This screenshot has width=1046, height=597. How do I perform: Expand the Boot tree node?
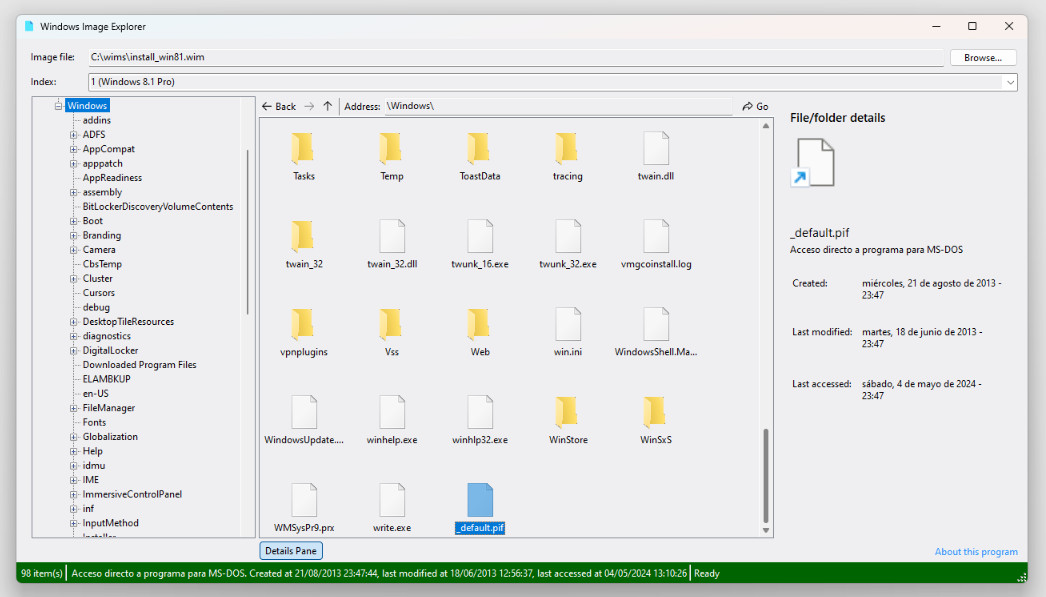pos(73,221)
